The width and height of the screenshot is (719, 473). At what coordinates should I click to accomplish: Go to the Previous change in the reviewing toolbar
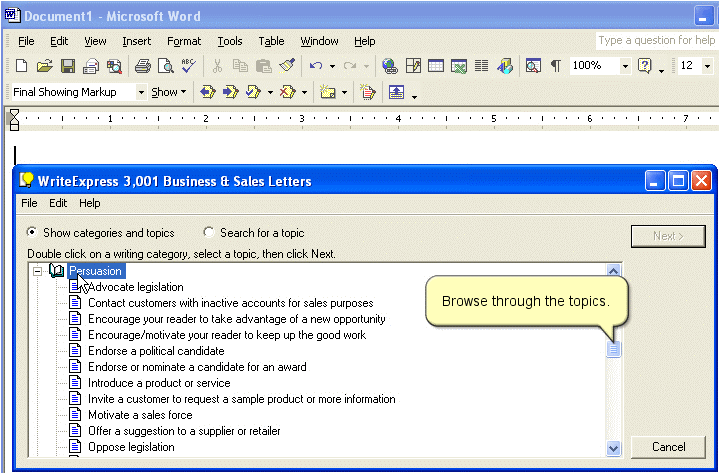click(x=208, y=92)
